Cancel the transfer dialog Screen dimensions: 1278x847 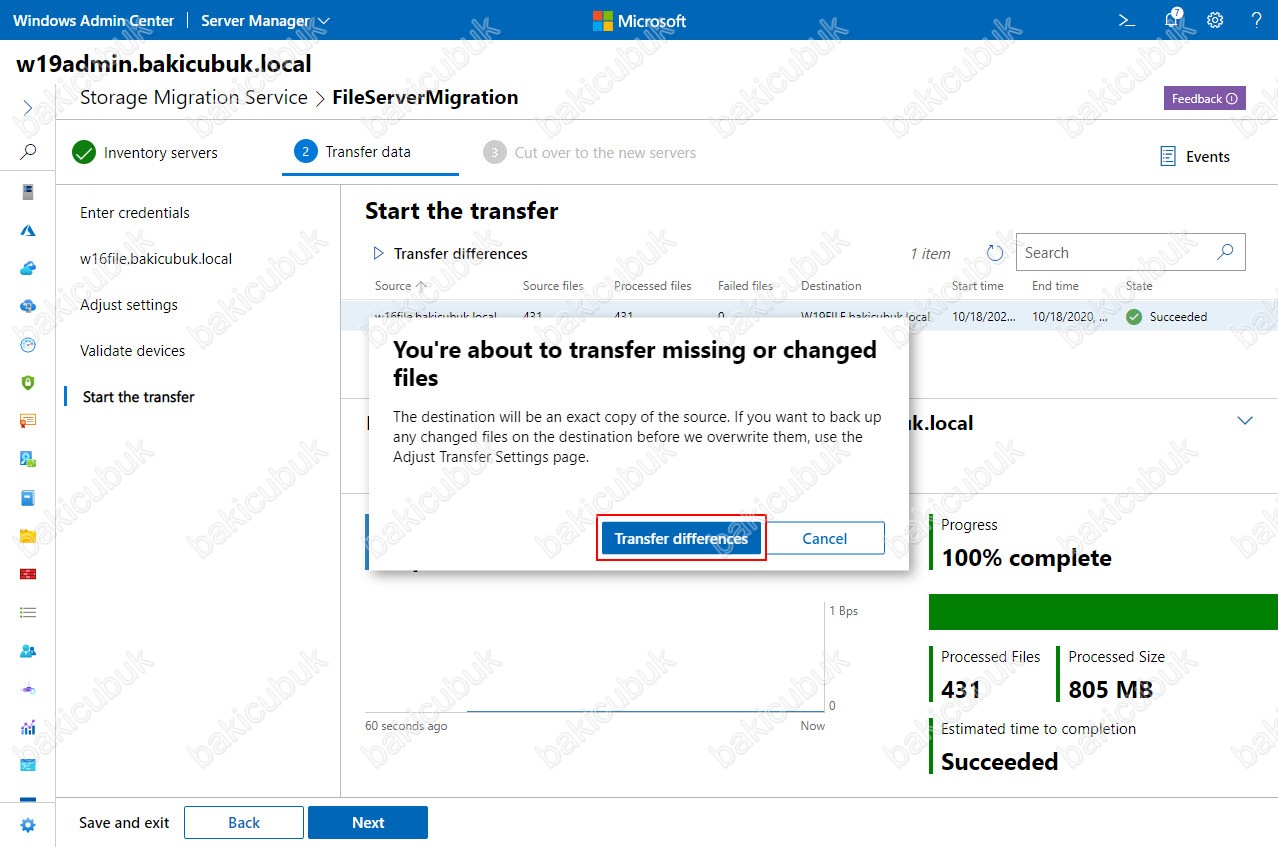click(825, 538)
